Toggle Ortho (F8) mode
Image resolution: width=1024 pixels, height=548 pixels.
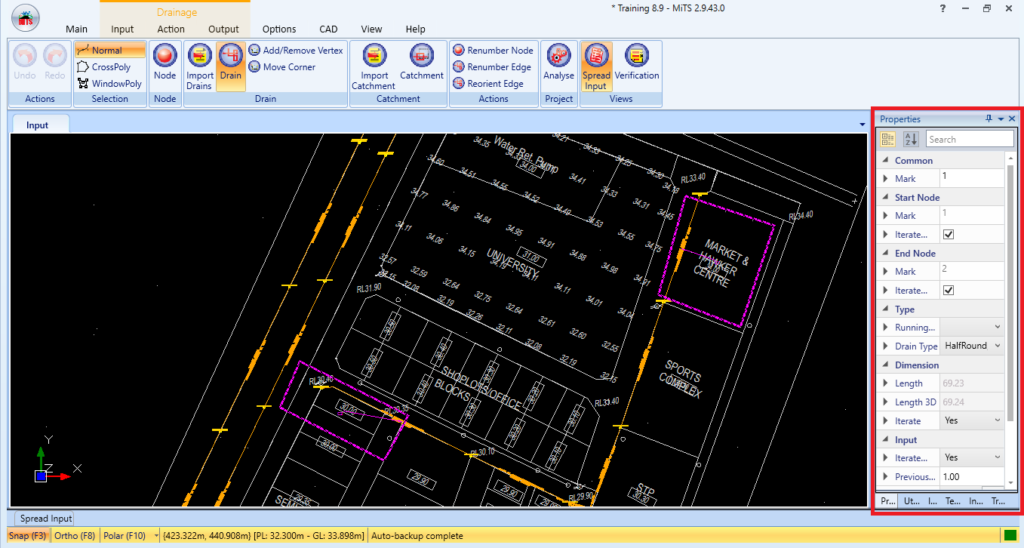(x=75, y=536)
